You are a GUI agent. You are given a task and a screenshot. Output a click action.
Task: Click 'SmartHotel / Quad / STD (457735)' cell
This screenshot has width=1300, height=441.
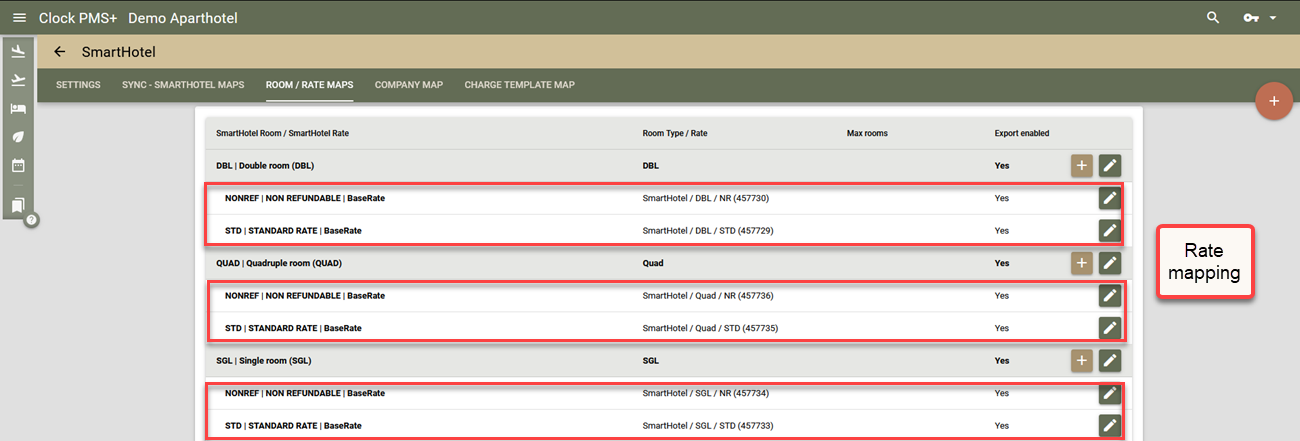click(709, 328)
